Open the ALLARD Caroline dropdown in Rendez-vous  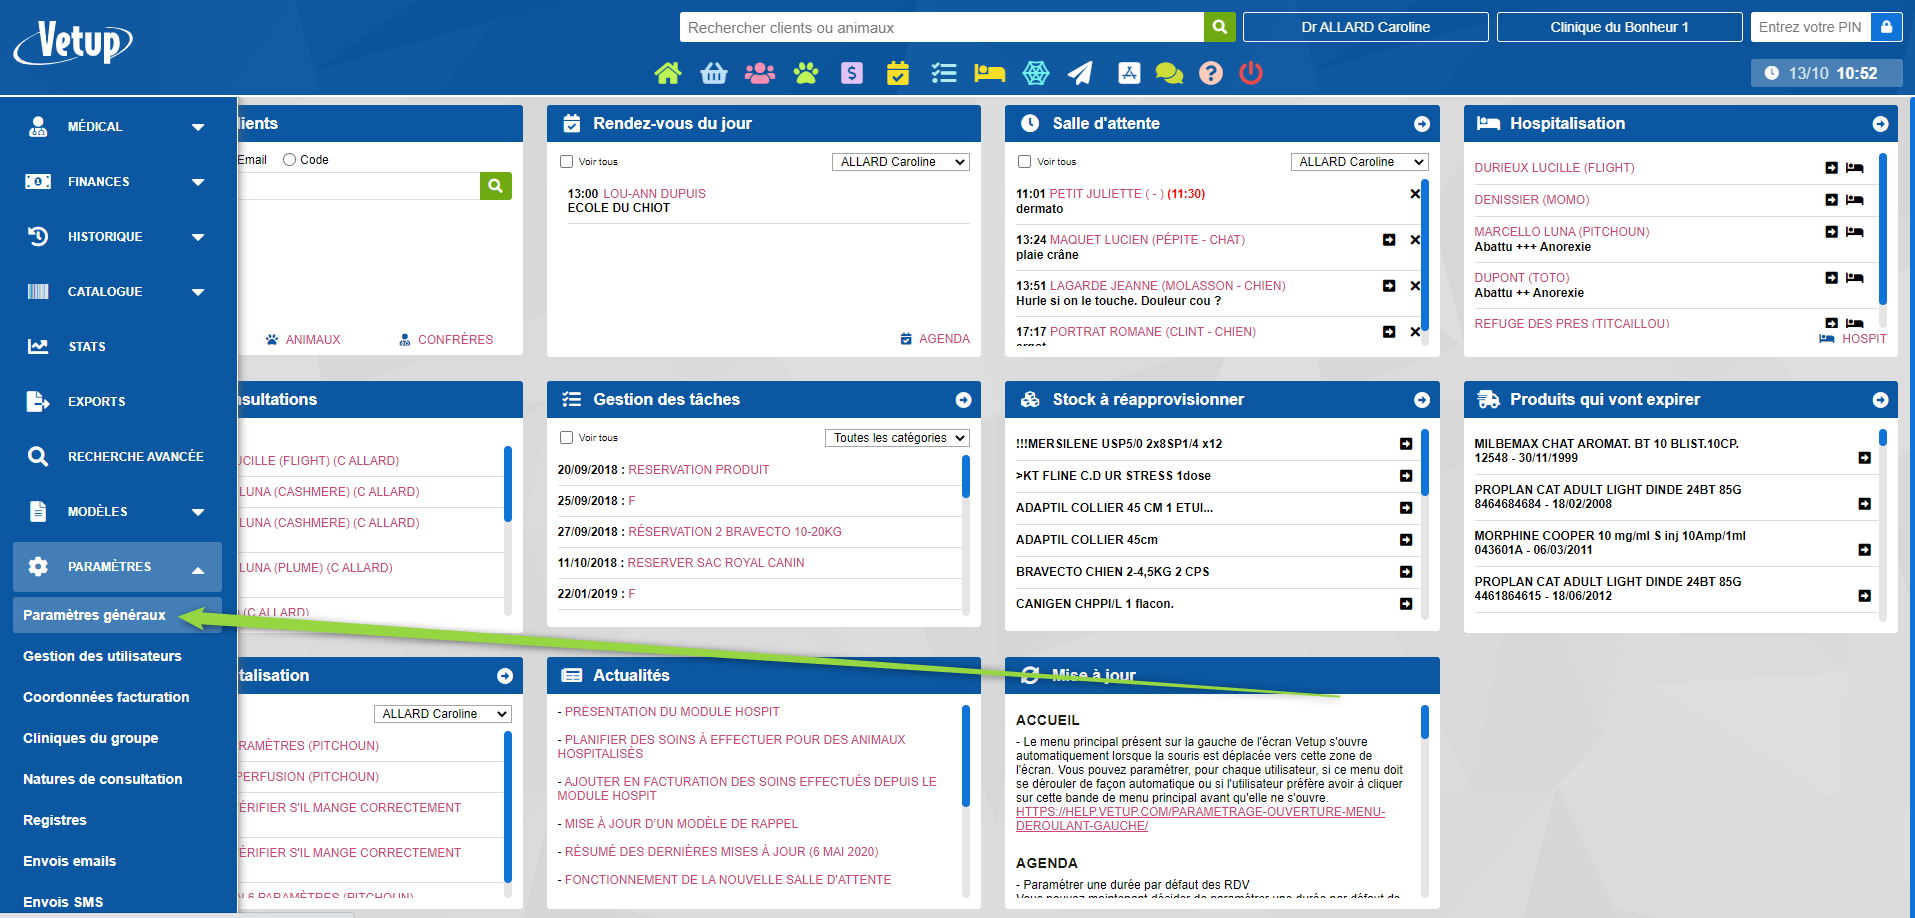(x=899, y=161)
